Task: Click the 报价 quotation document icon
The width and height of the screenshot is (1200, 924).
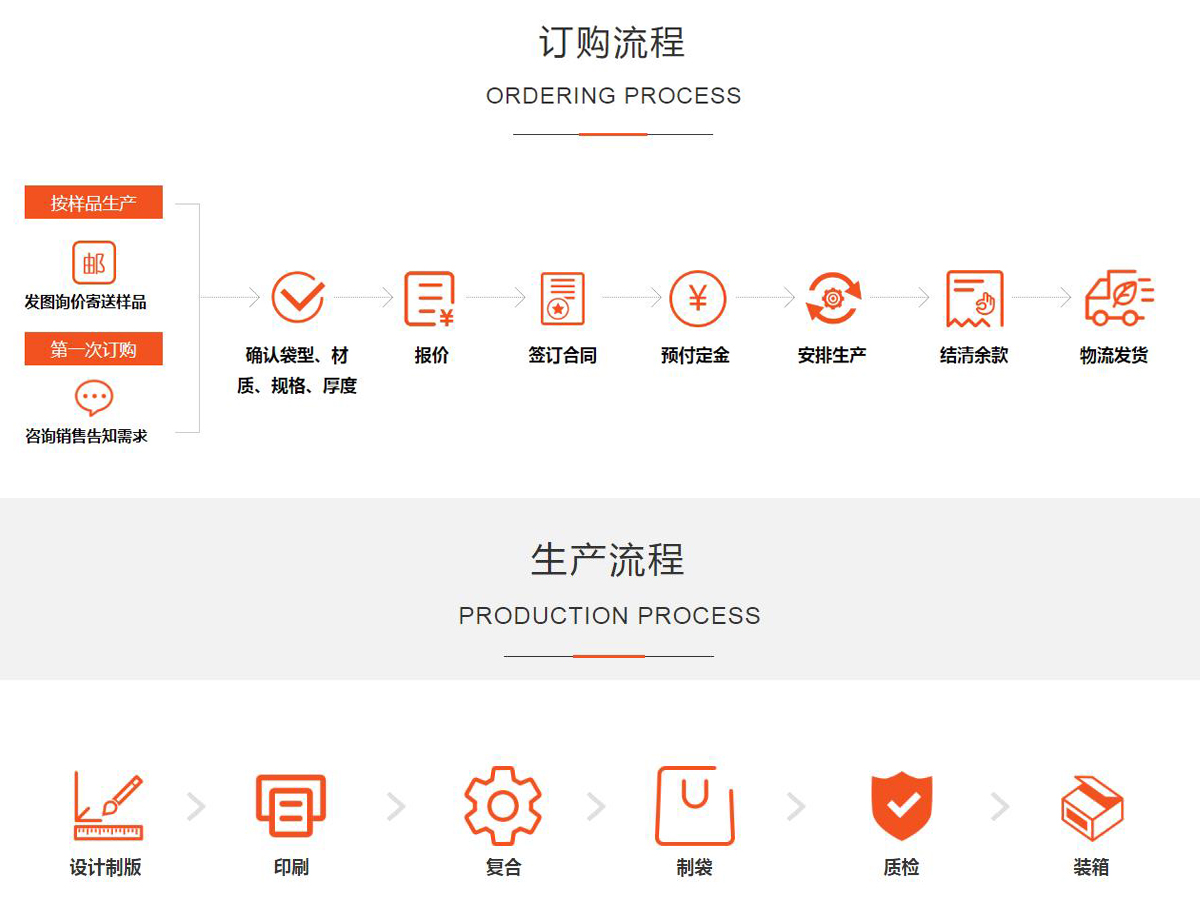Action: 430,298
